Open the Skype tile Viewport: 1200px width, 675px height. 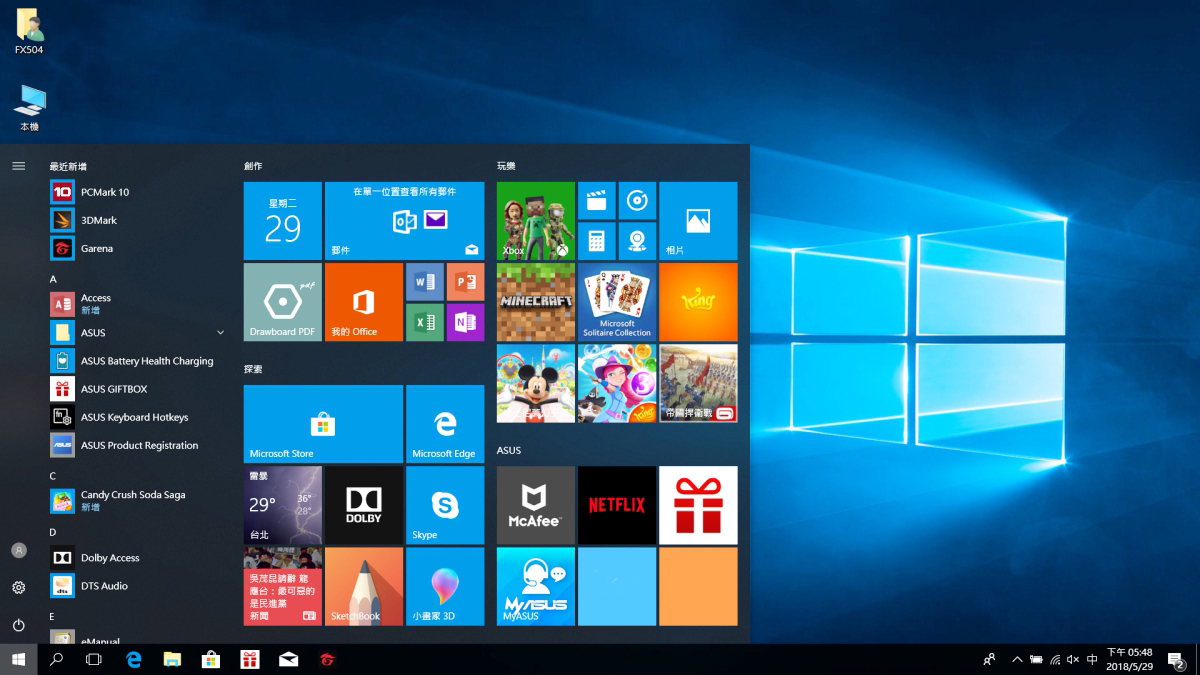click(x=445, y=505)
